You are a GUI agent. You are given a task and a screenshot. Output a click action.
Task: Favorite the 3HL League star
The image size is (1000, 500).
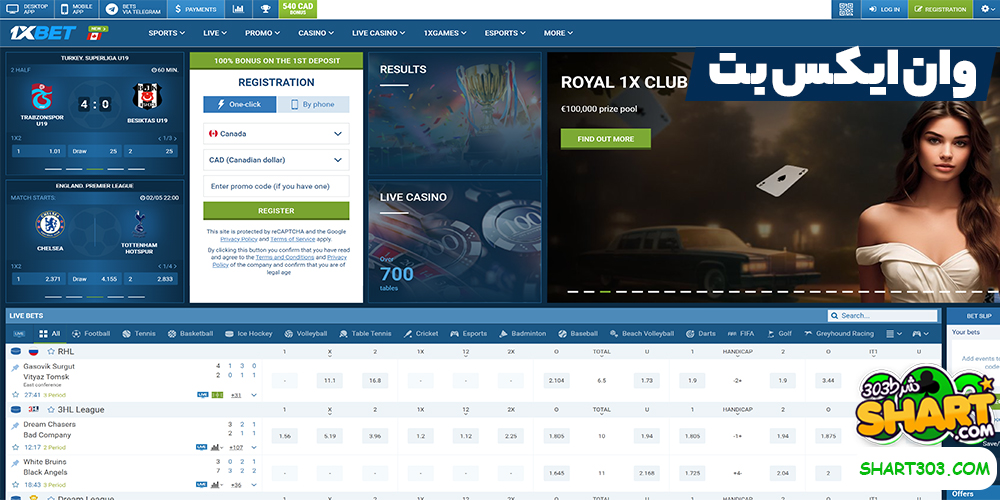[51, 409]
